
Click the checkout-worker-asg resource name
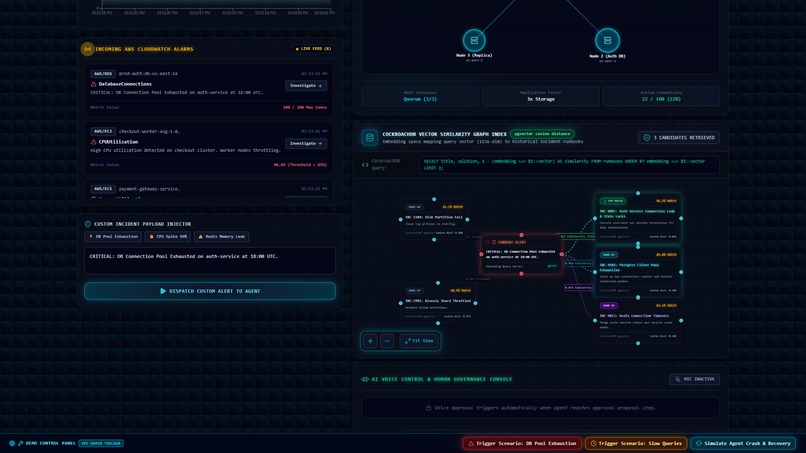[x=149, y=131]
